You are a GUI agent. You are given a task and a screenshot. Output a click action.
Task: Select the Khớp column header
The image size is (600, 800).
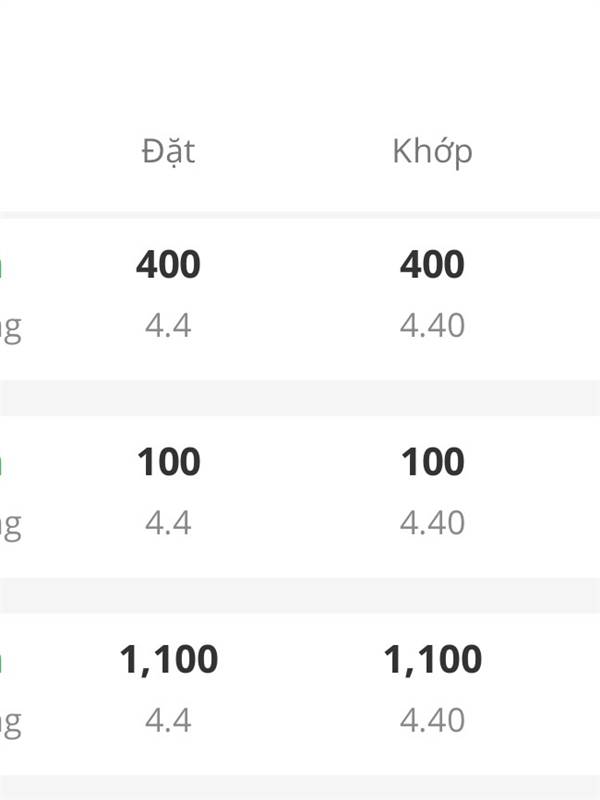[x=432, y=152]
